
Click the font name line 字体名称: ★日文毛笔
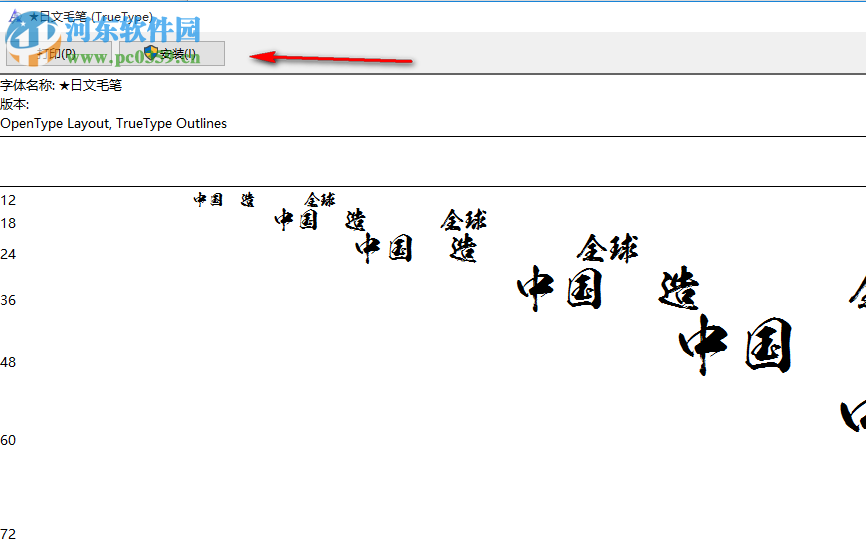pyautogui.click(x=61, y=86)
